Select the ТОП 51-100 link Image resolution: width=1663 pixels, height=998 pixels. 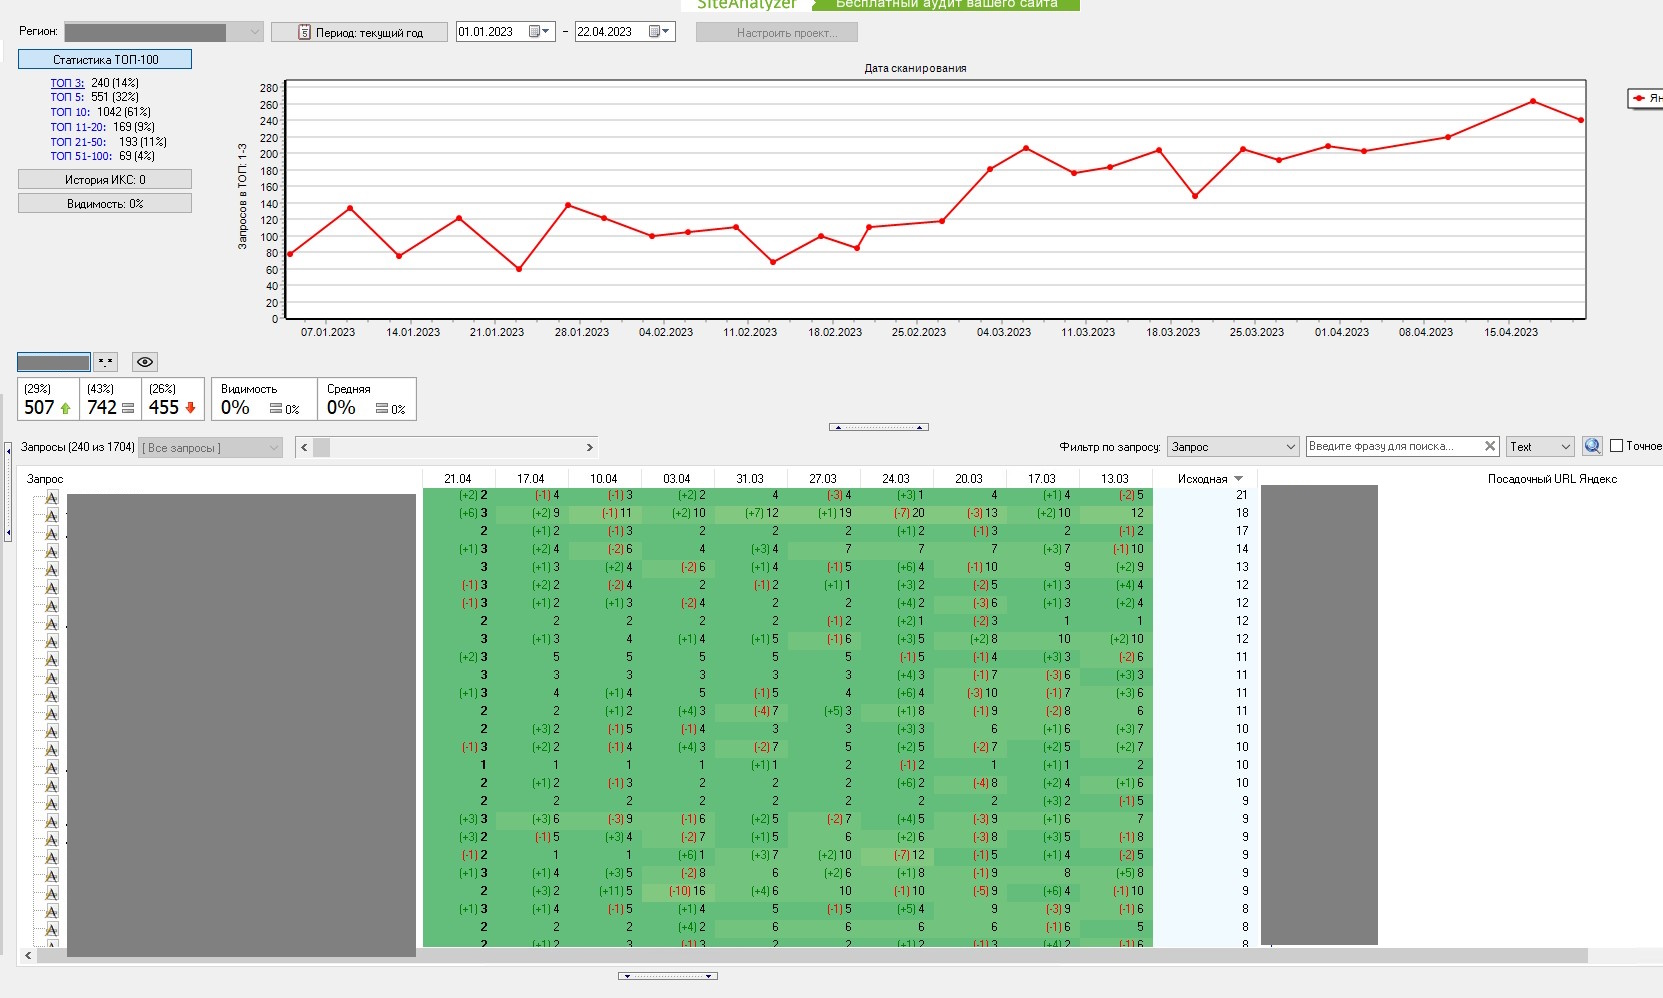point(81,156)
